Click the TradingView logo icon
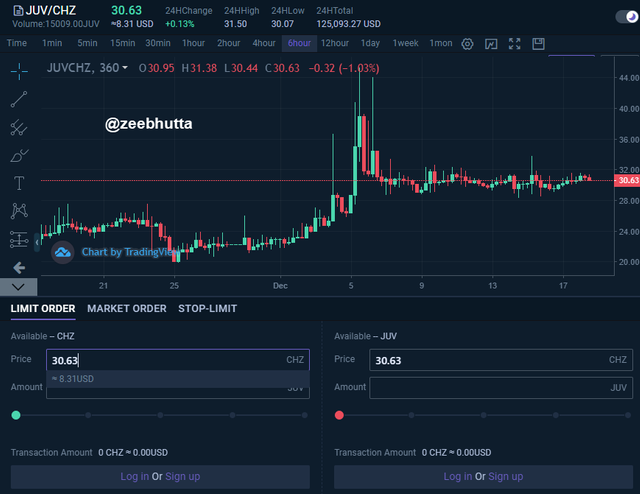The image size is (640, 494). (62, 252)
